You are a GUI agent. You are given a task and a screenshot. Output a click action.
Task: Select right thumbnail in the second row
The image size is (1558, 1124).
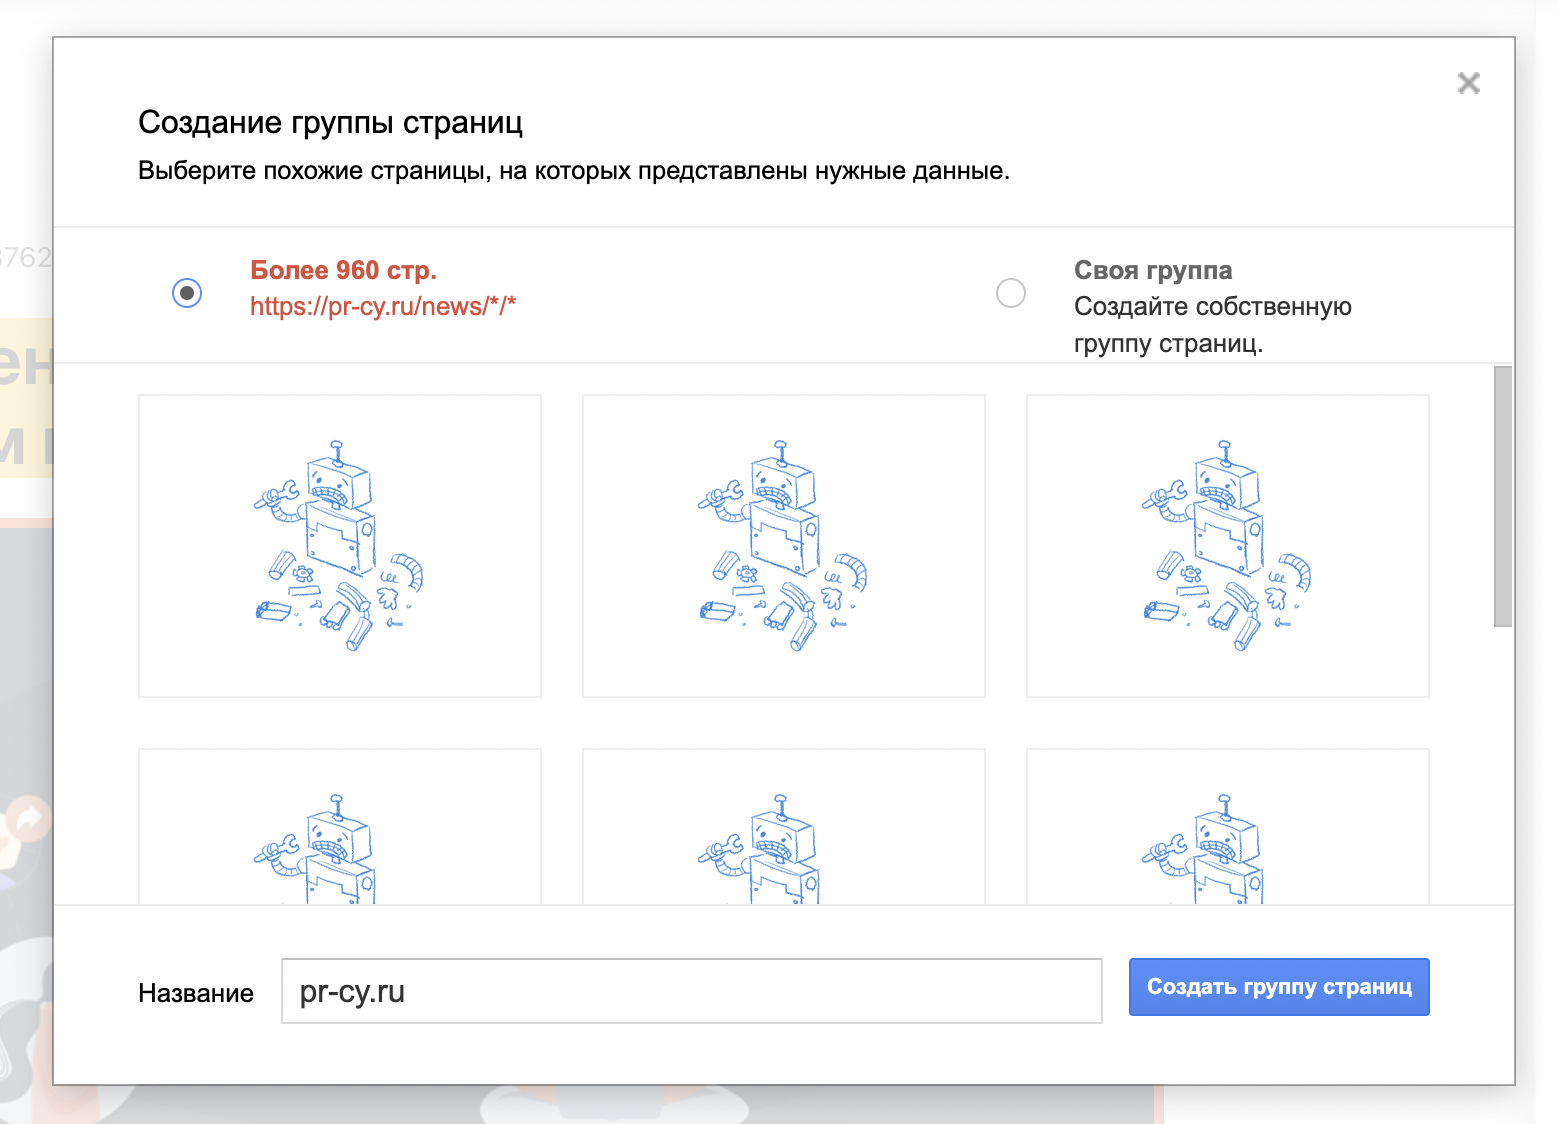1227,828
